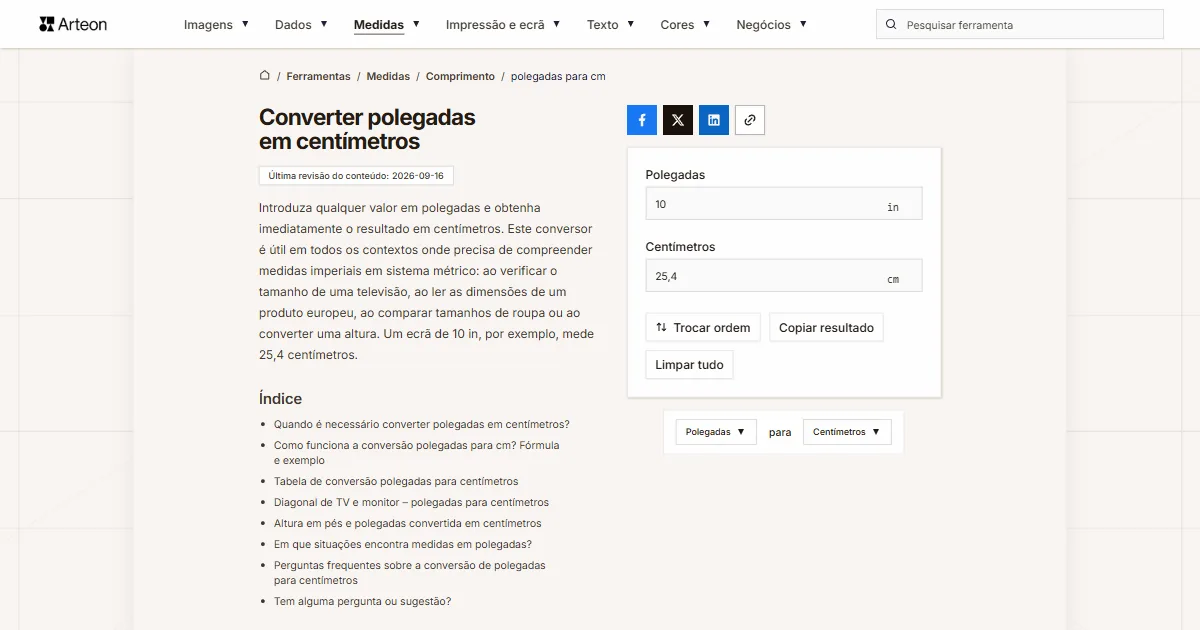Open the Negócios menu
Viewport: 1200px width, 630px height.
772,25
